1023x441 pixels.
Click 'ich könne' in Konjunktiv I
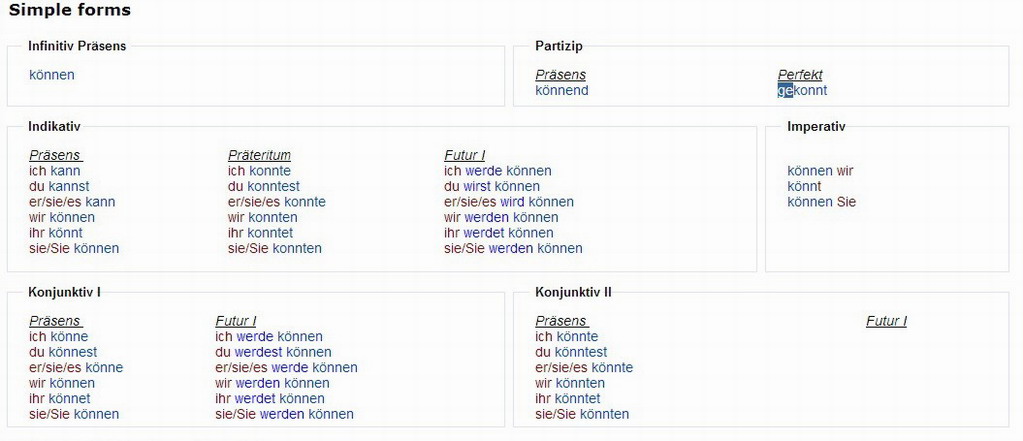[x=59, y=337]
